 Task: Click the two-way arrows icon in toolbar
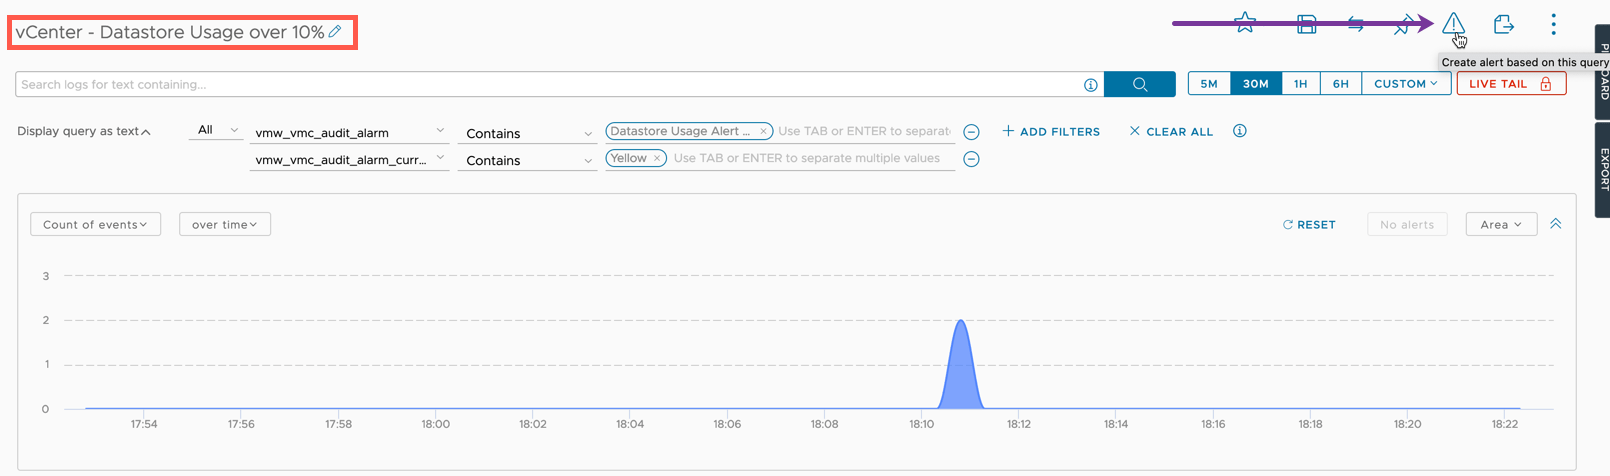point(1356,24)
